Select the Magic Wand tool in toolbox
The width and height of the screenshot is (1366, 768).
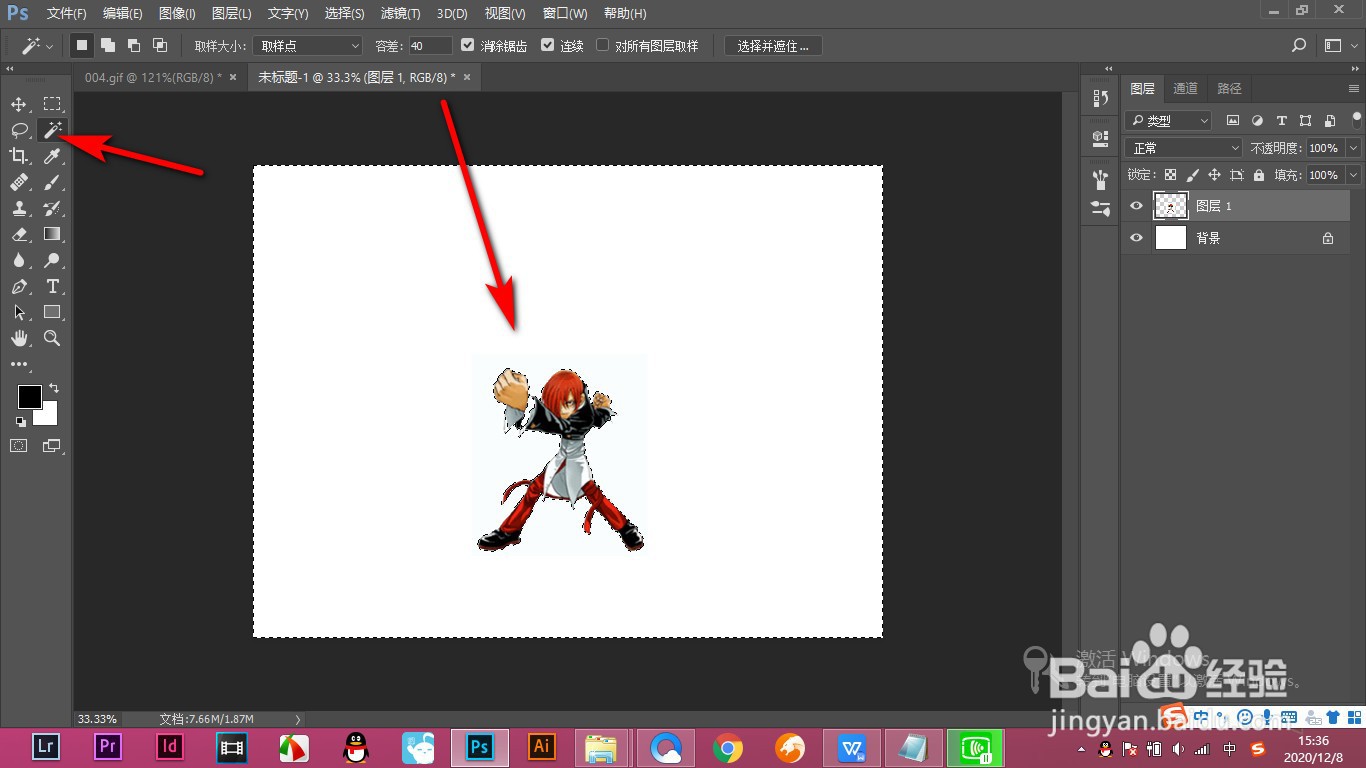(x=52, y=130)
